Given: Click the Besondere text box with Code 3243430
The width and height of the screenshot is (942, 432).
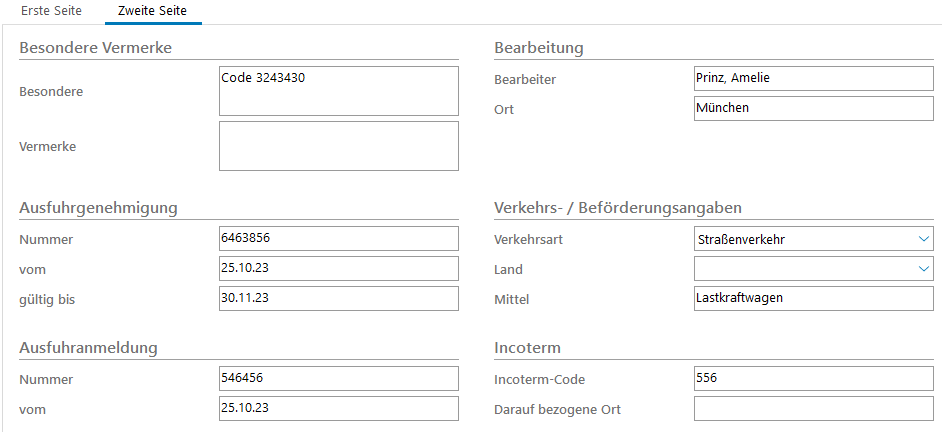Looking at the screenshot, I should (338, 91).
